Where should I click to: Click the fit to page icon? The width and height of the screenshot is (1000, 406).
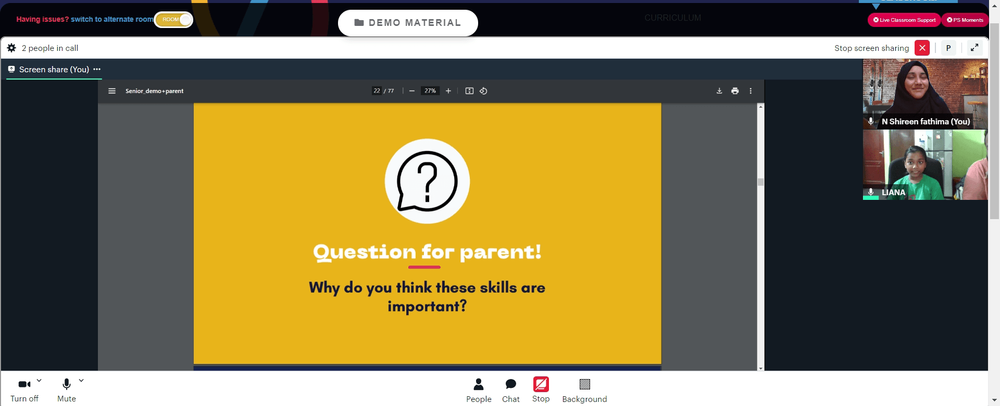[x=469, y=91]
